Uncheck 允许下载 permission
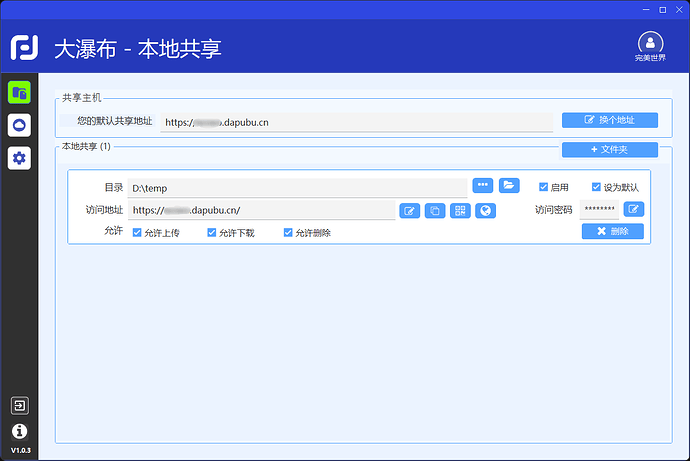Screen dimensions: 690x461 [x=212, y=232]
